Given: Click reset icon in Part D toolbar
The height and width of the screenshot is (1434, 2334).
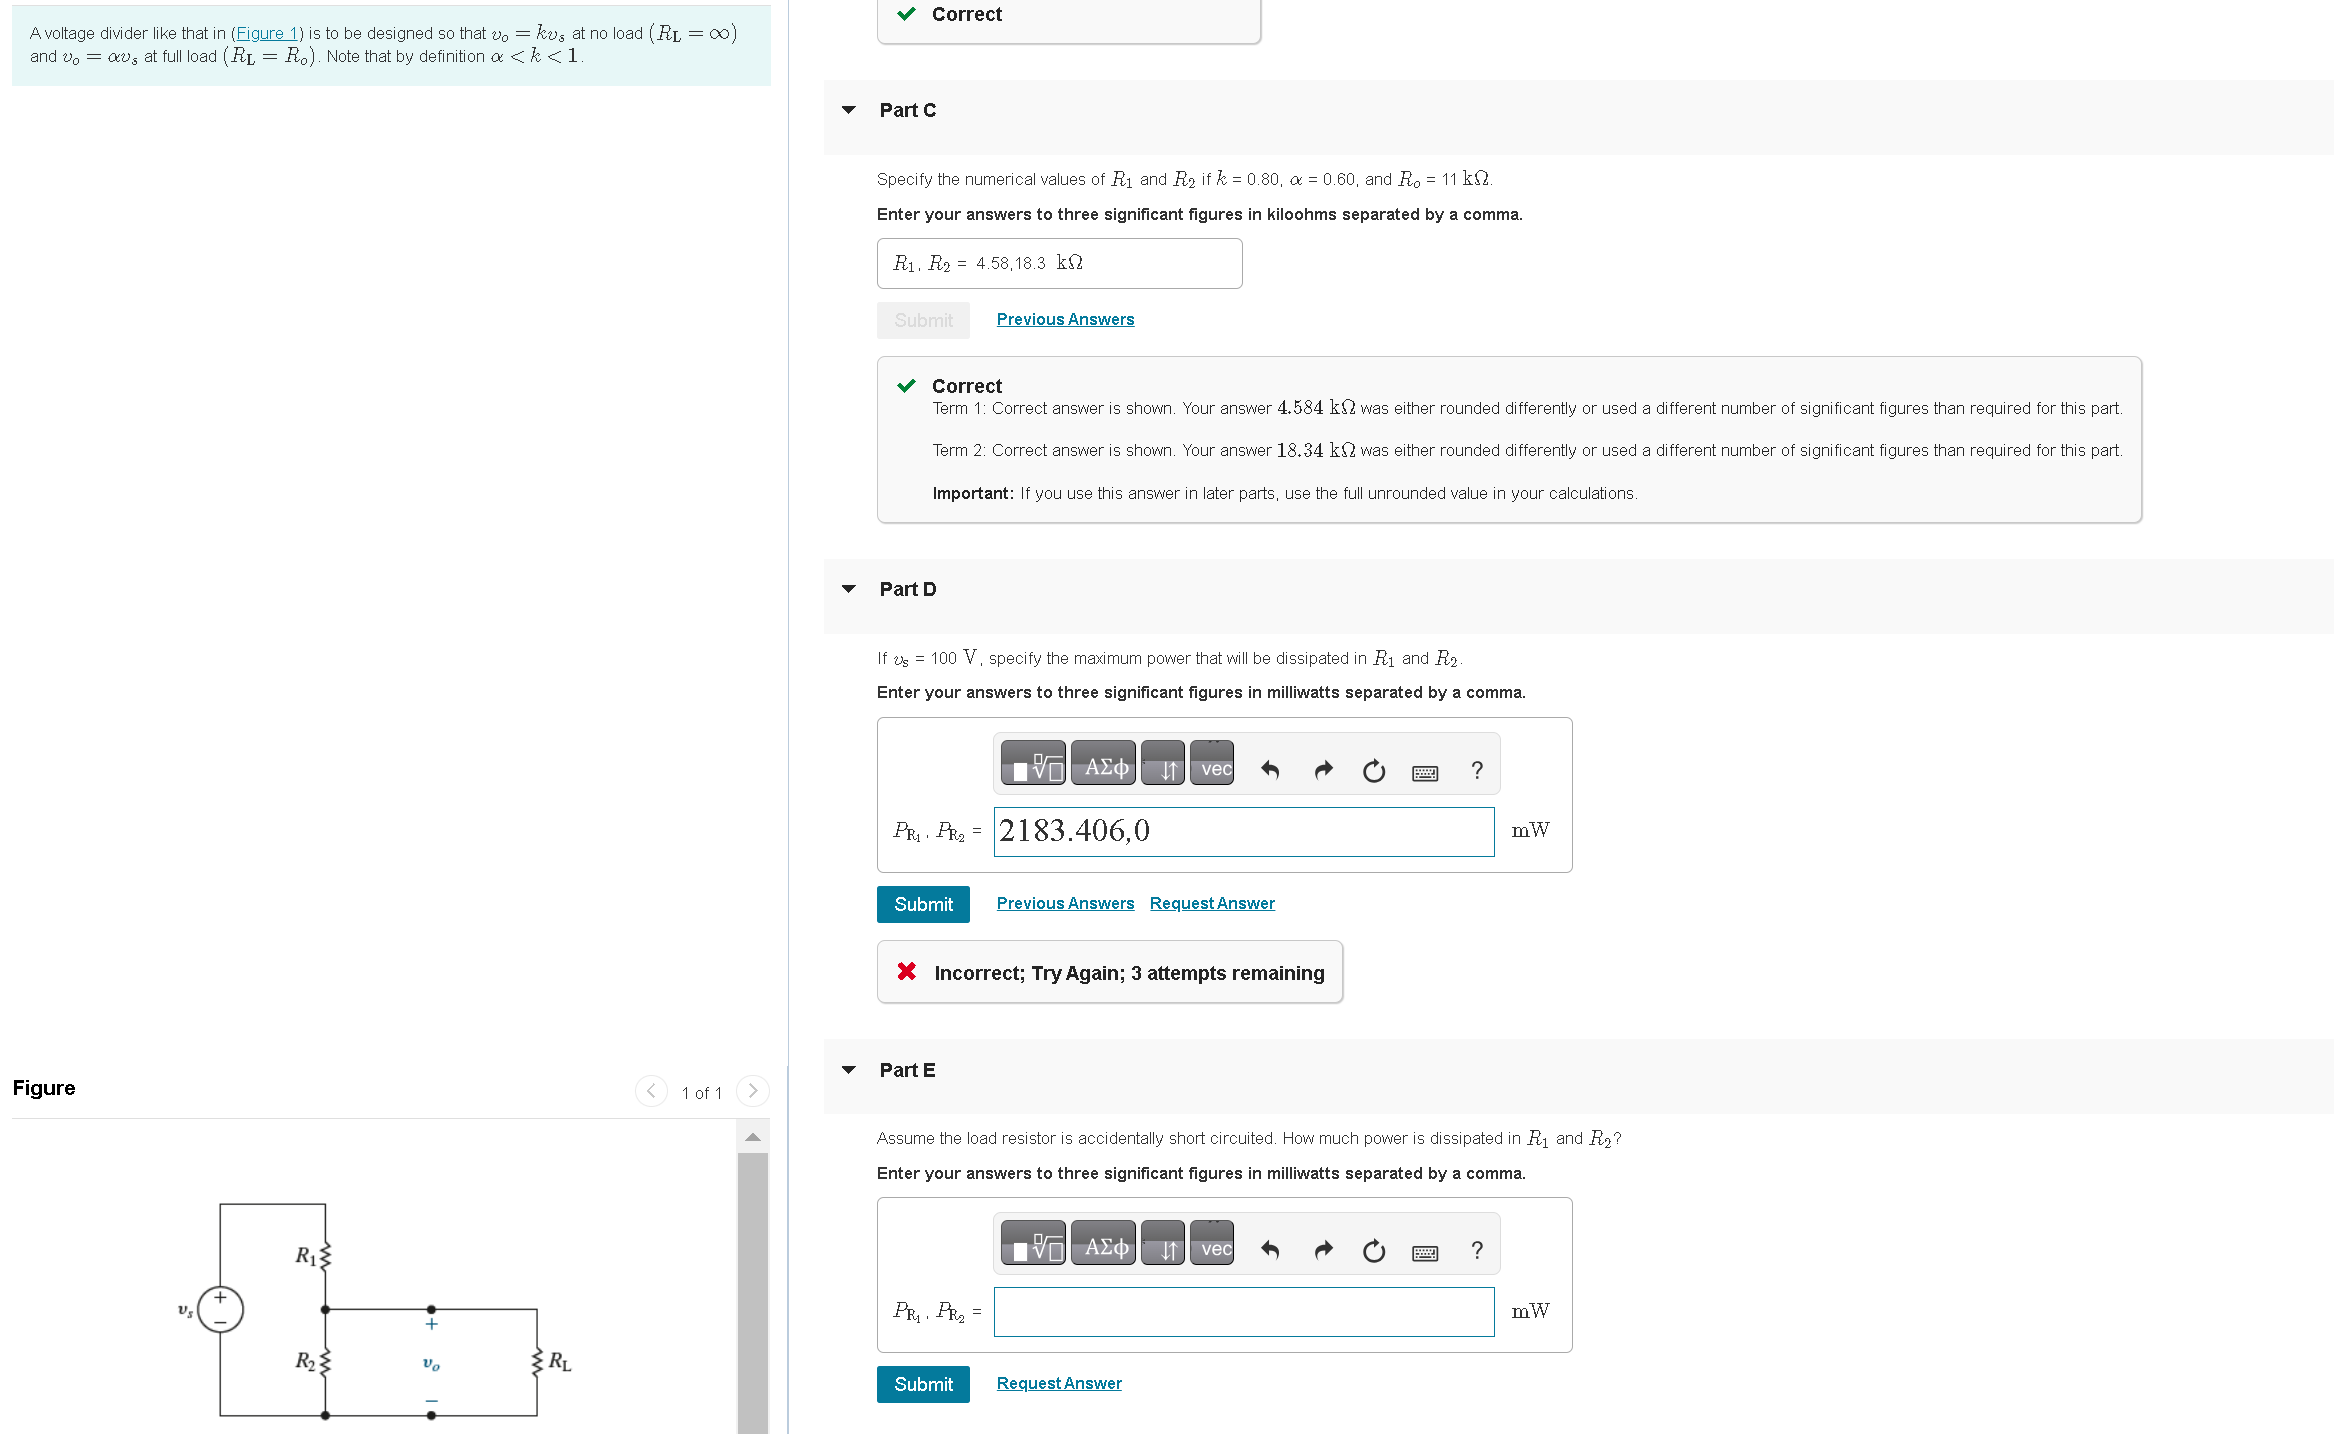Looking at the screenshot, I should coord(1374,770).
